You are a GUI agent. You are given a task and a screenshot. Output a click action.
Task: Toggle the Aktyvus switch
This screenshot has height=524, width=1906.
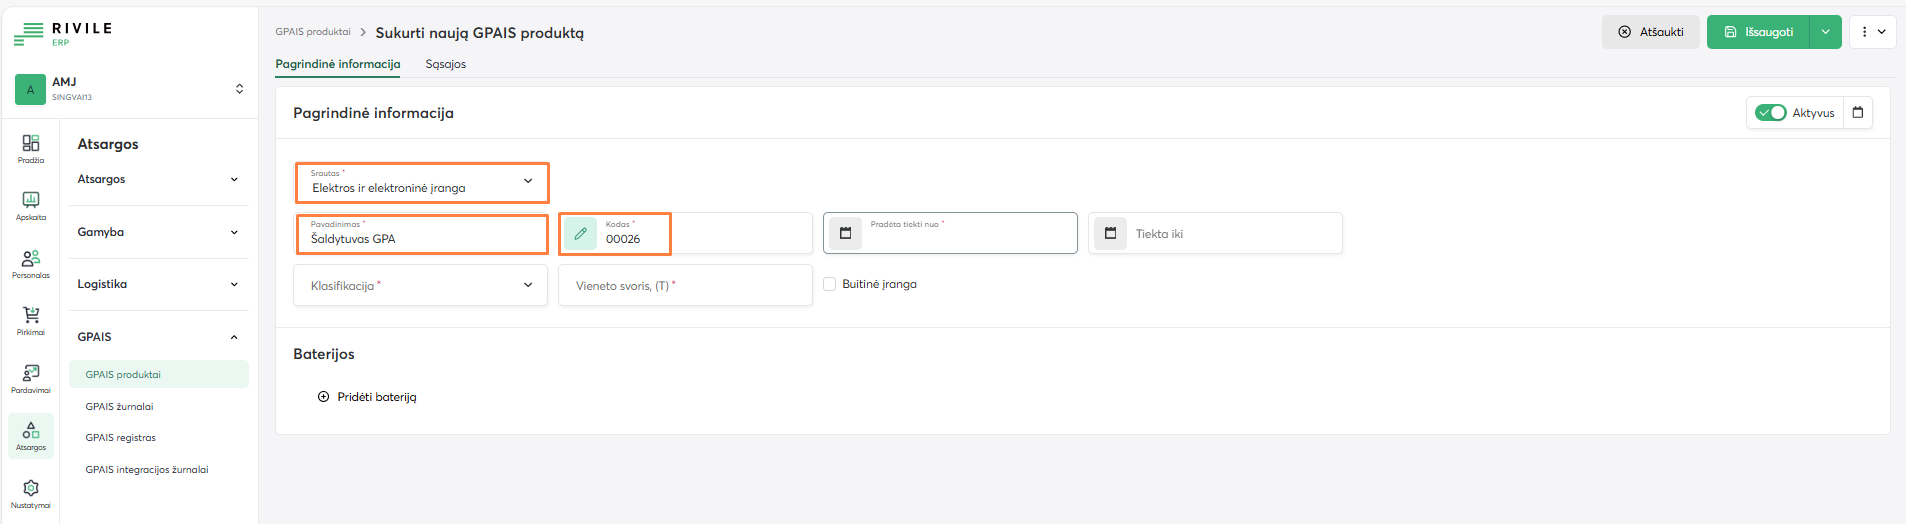(1770, 113)
